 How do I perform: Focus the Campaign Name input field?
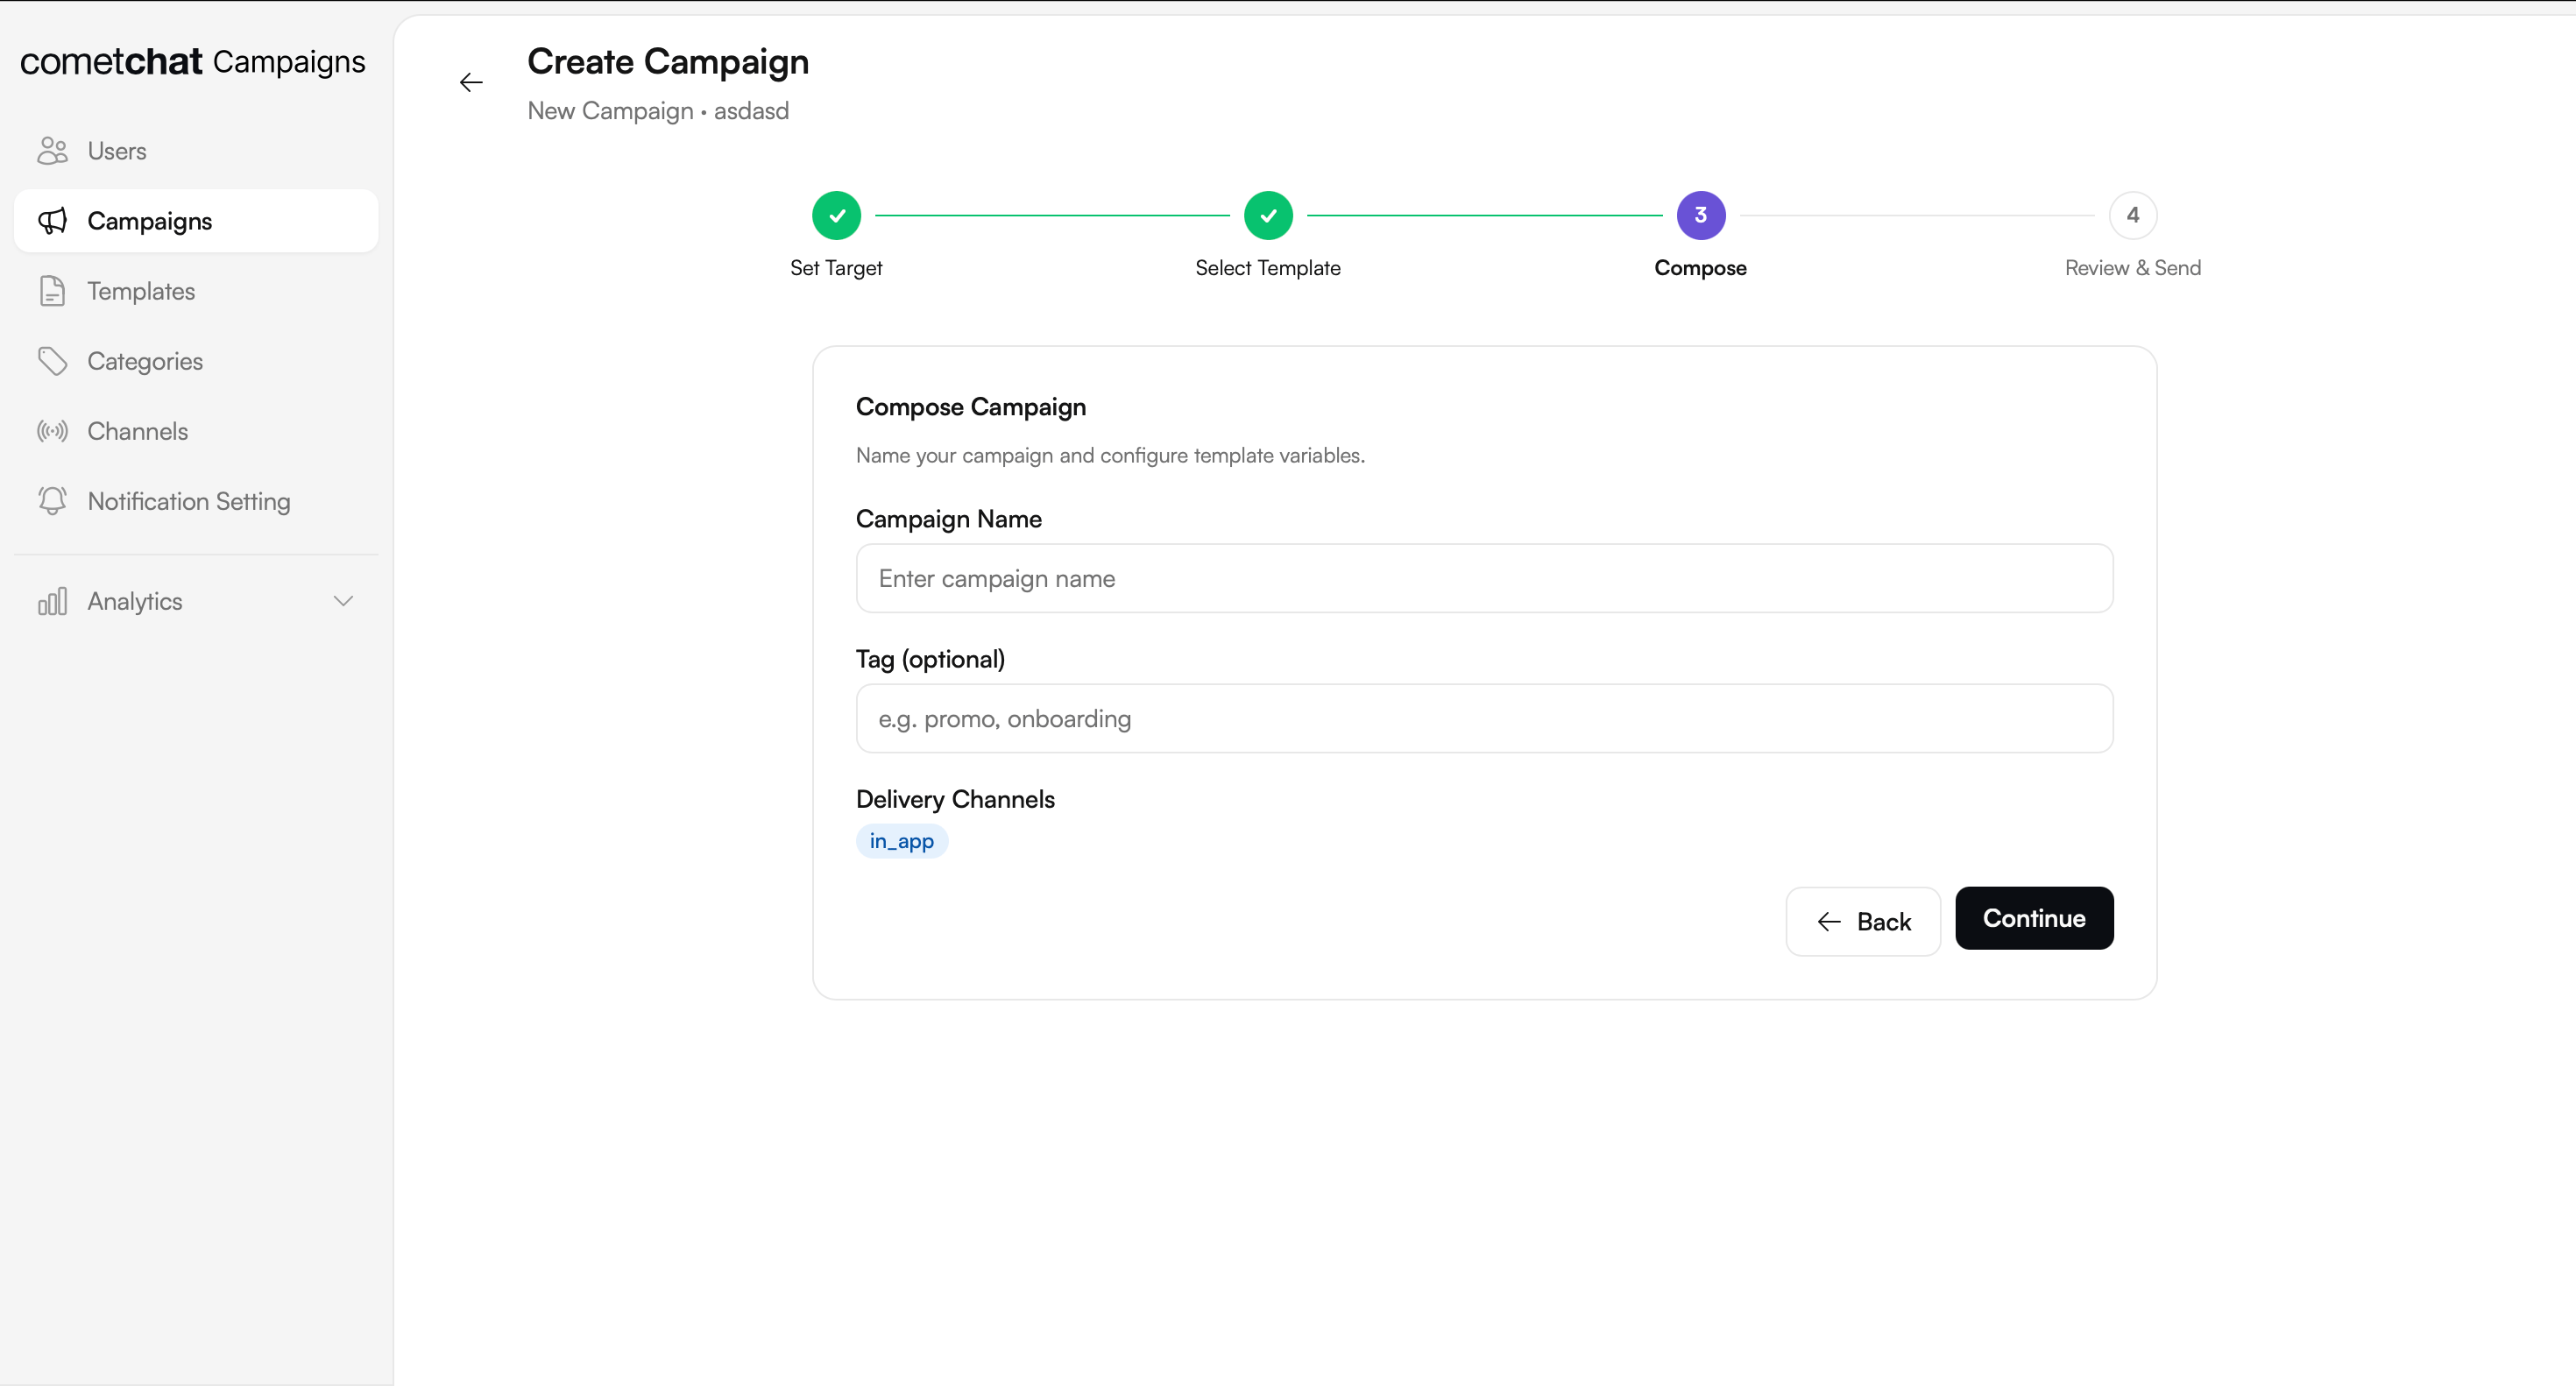coord(1484,578)
